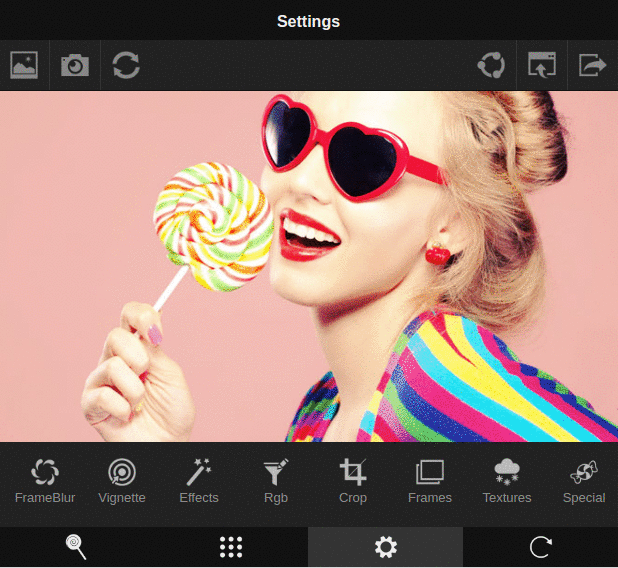Click the two-arrow sync icon
This screenshot has height=568, width=618.
click(126, 66)
